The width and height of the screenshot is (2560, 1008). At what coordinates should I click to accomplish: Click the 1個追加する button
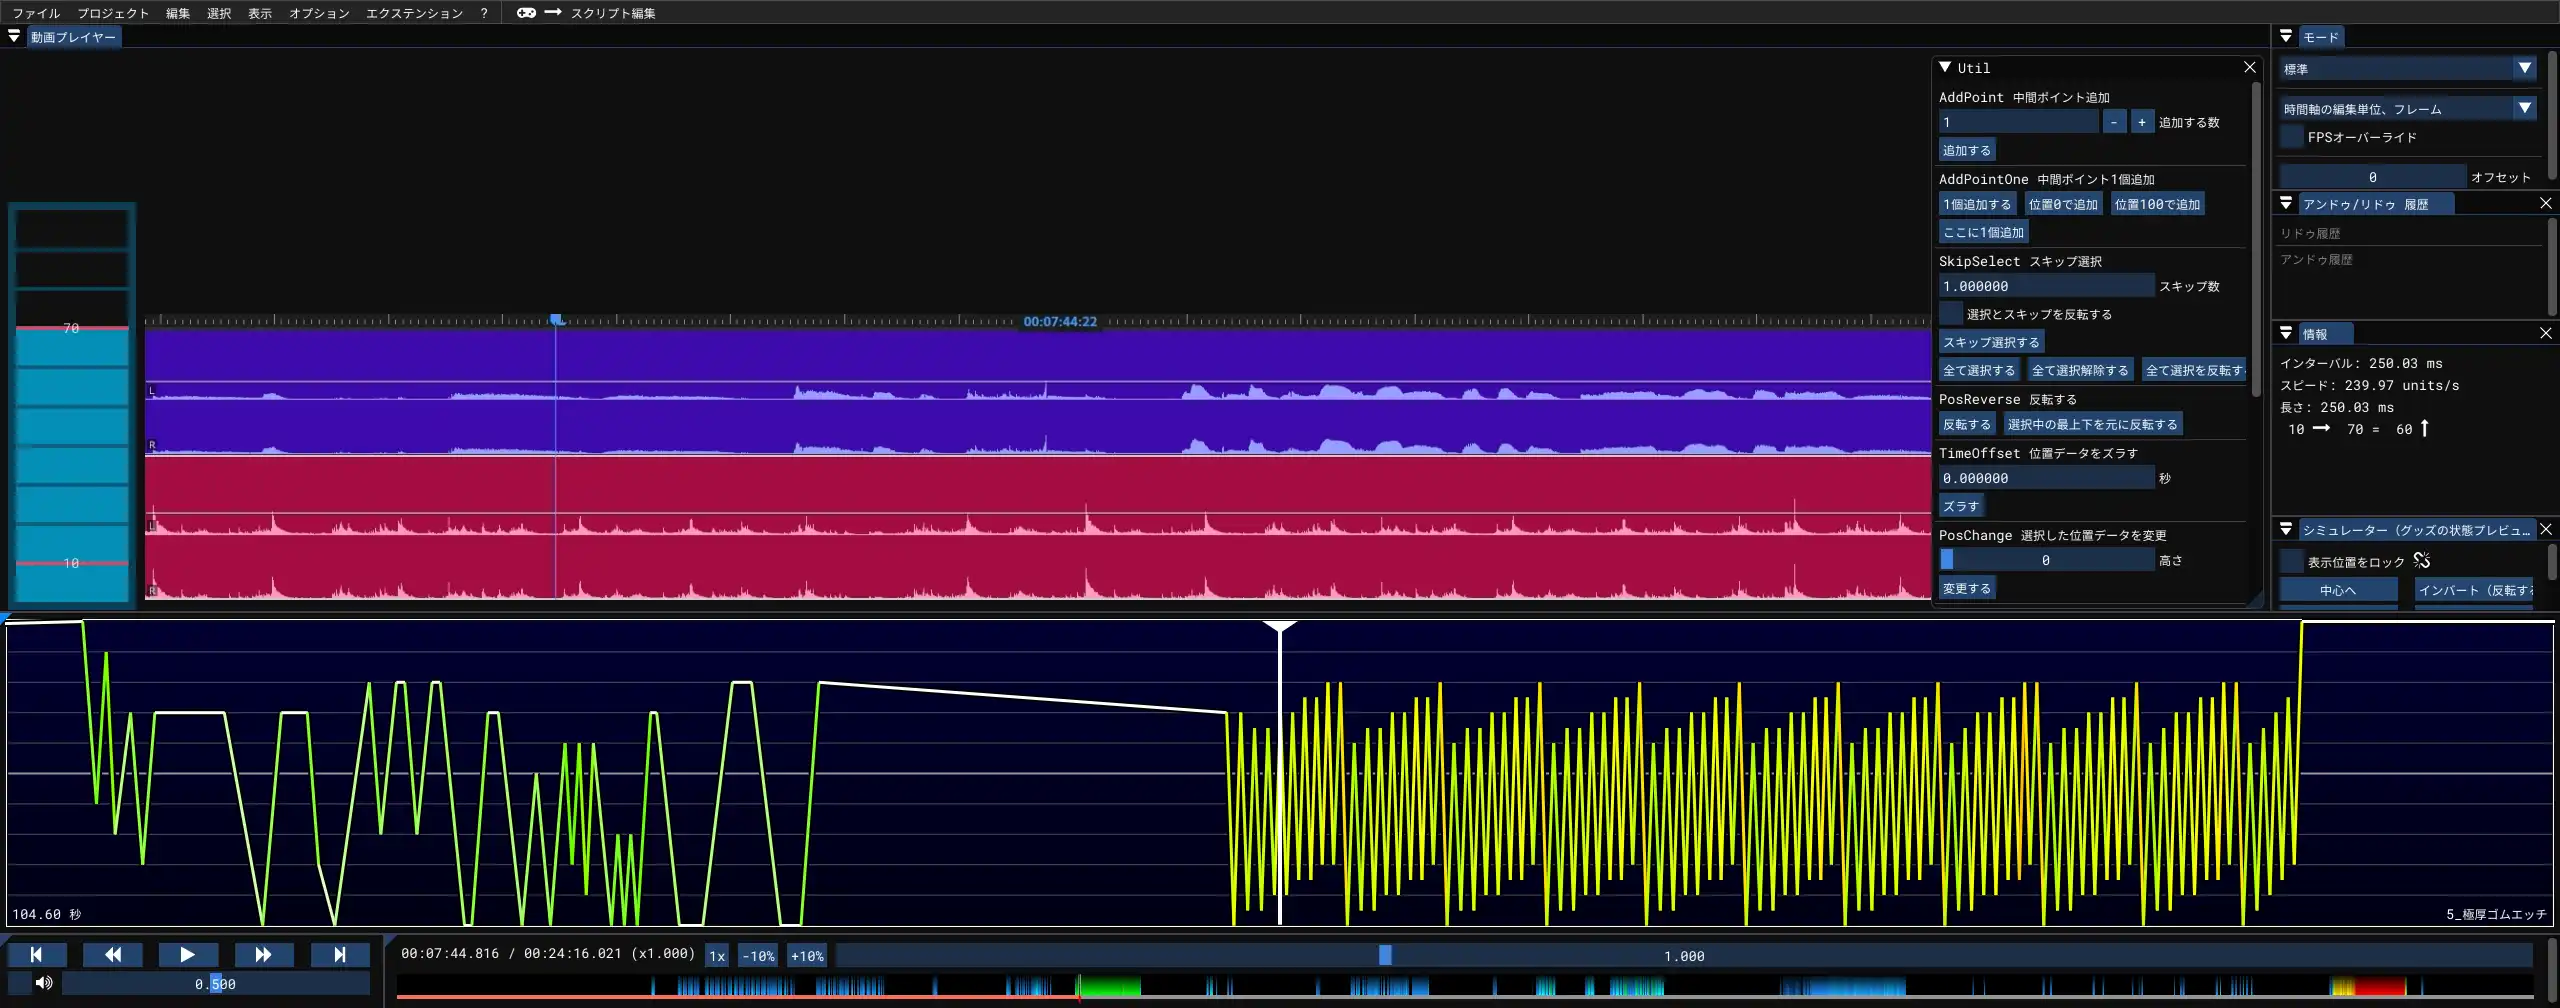pos(1977,204)
